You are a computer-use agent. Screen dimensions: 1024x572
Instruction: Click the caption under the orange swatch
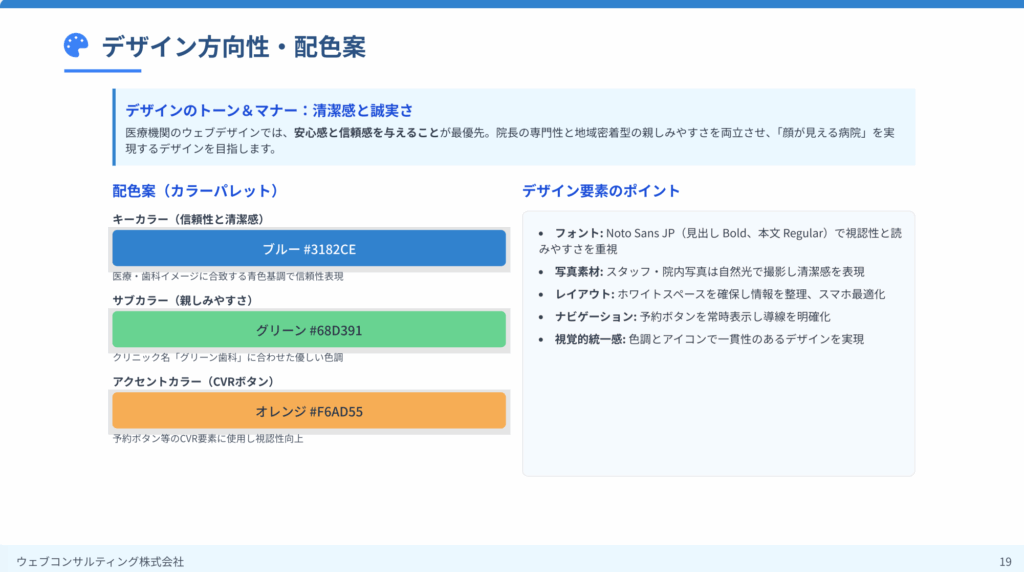[208, 438]
